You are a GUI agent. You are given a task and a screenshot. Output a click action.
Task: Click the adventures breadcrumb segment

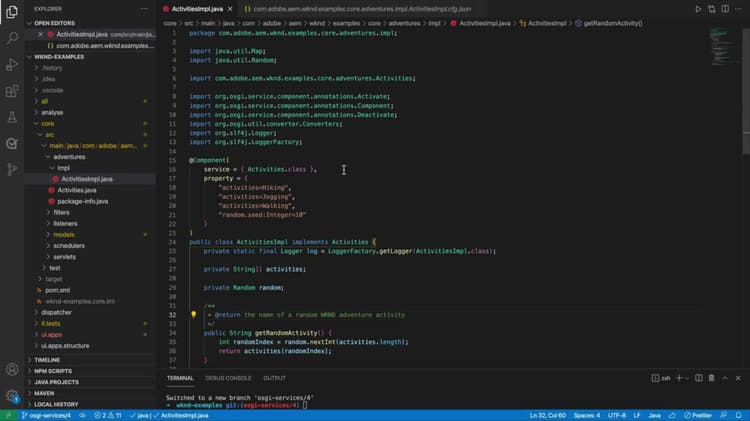pyautogui.click(x=404, y=23)
